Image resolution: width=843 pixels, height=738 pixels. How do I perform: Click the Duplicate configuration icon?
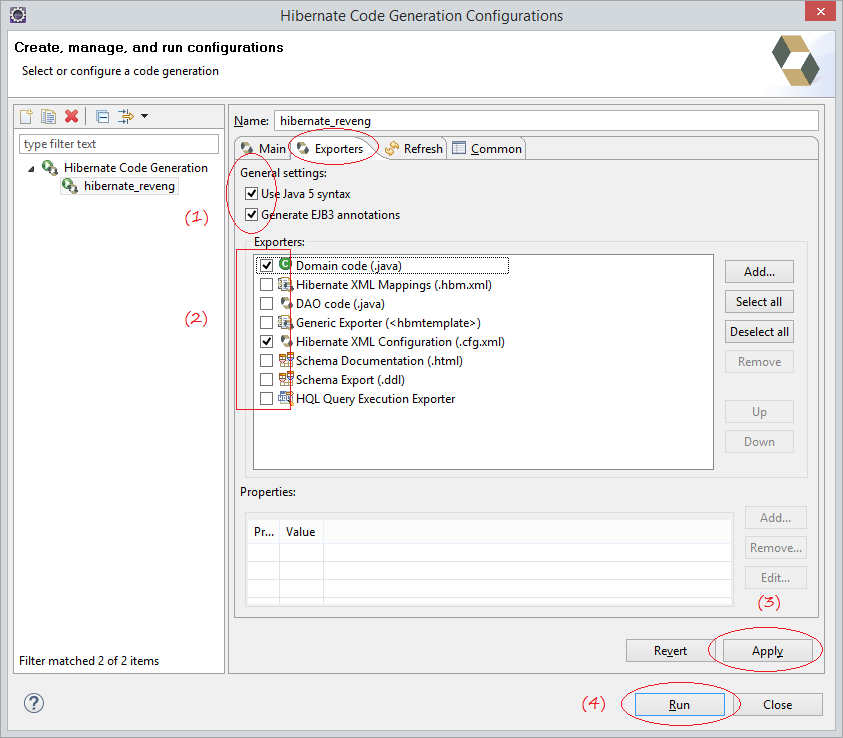tap(48, 116)
